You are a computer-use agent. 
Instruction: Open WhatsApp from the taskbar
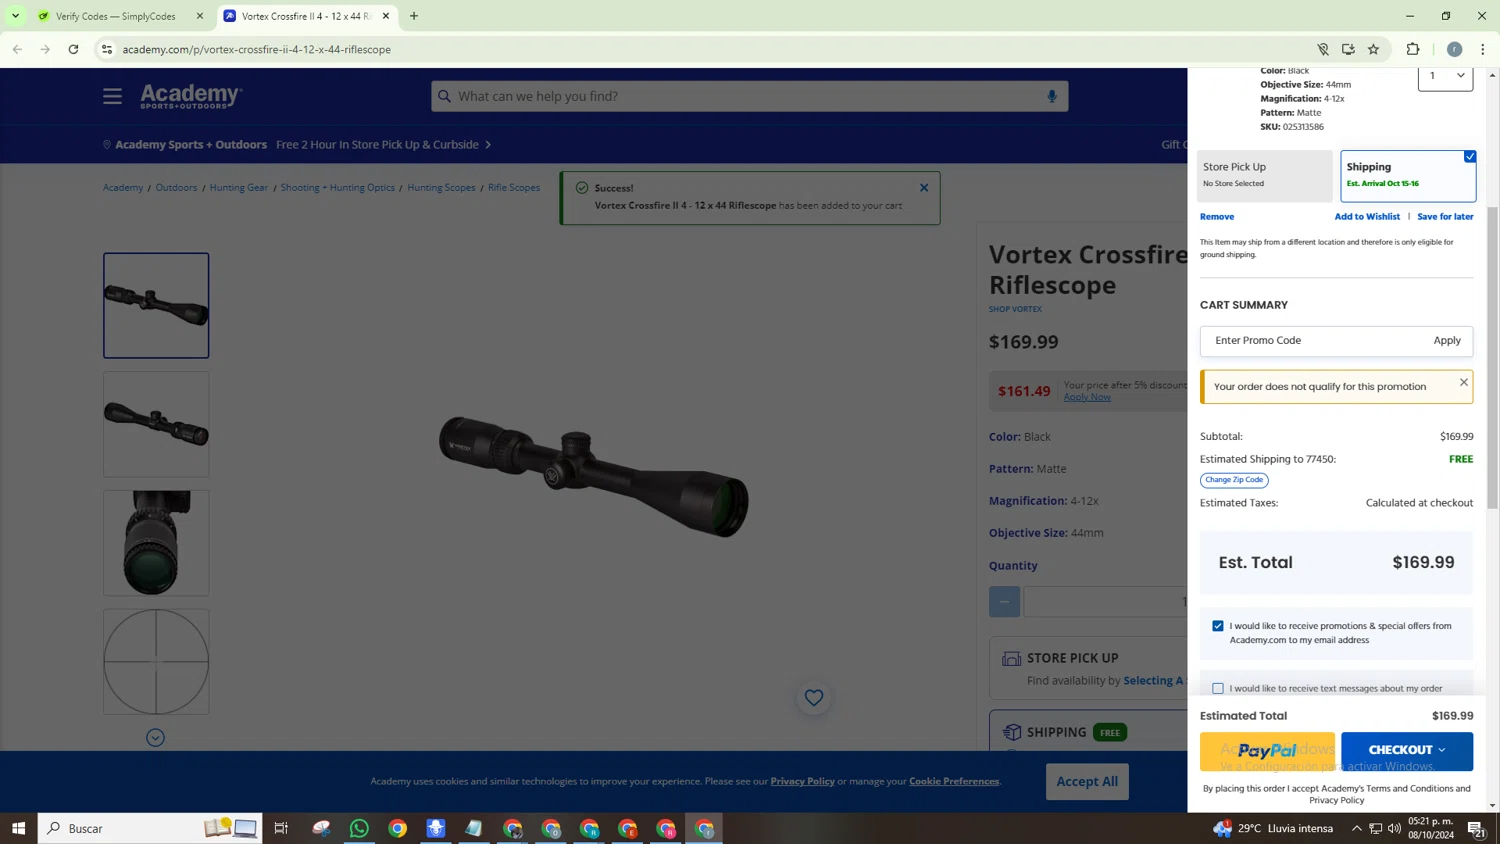coord(359,828)
